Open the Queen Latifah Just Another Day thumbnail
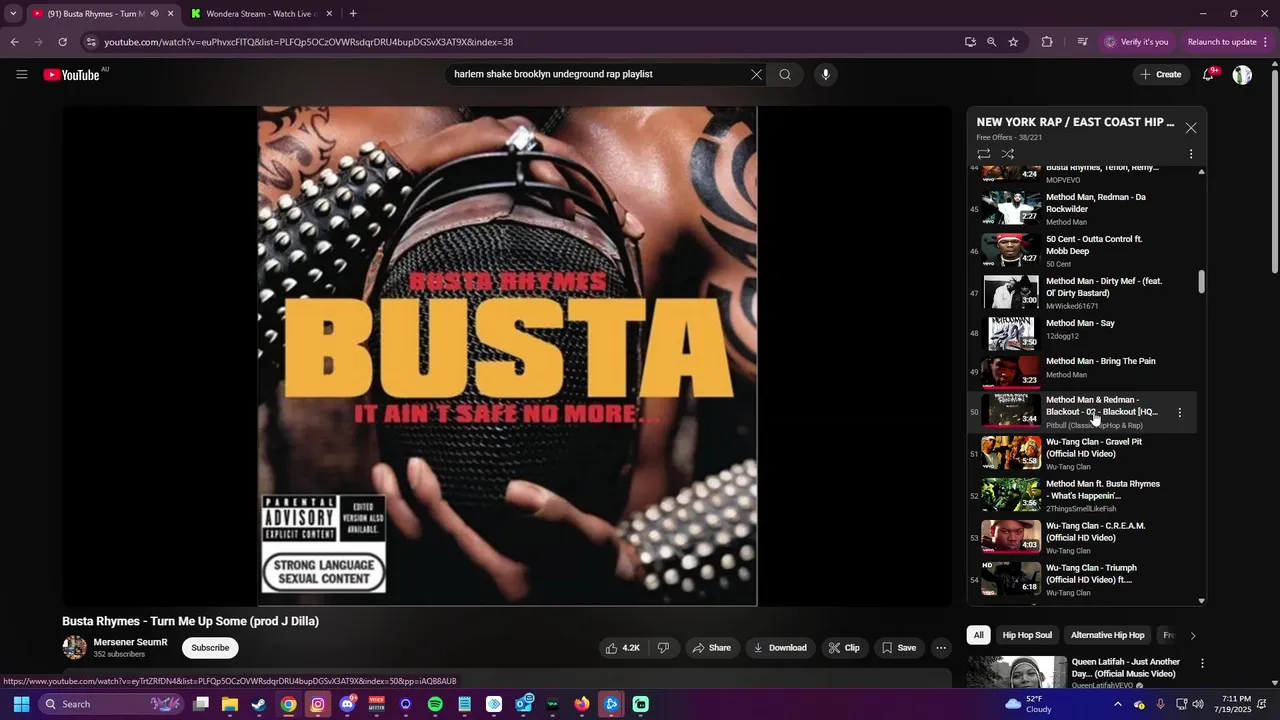 (1017, 672)
